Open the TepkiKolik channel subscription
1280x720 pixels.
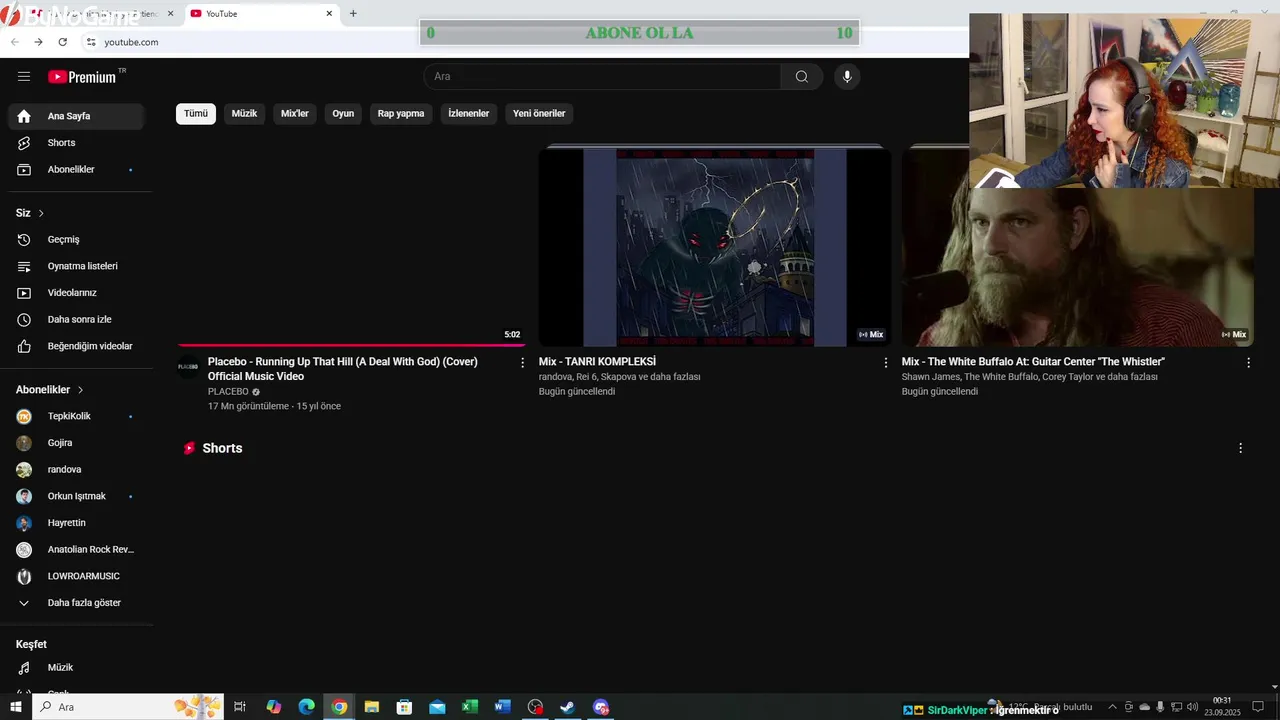point(76,416)
